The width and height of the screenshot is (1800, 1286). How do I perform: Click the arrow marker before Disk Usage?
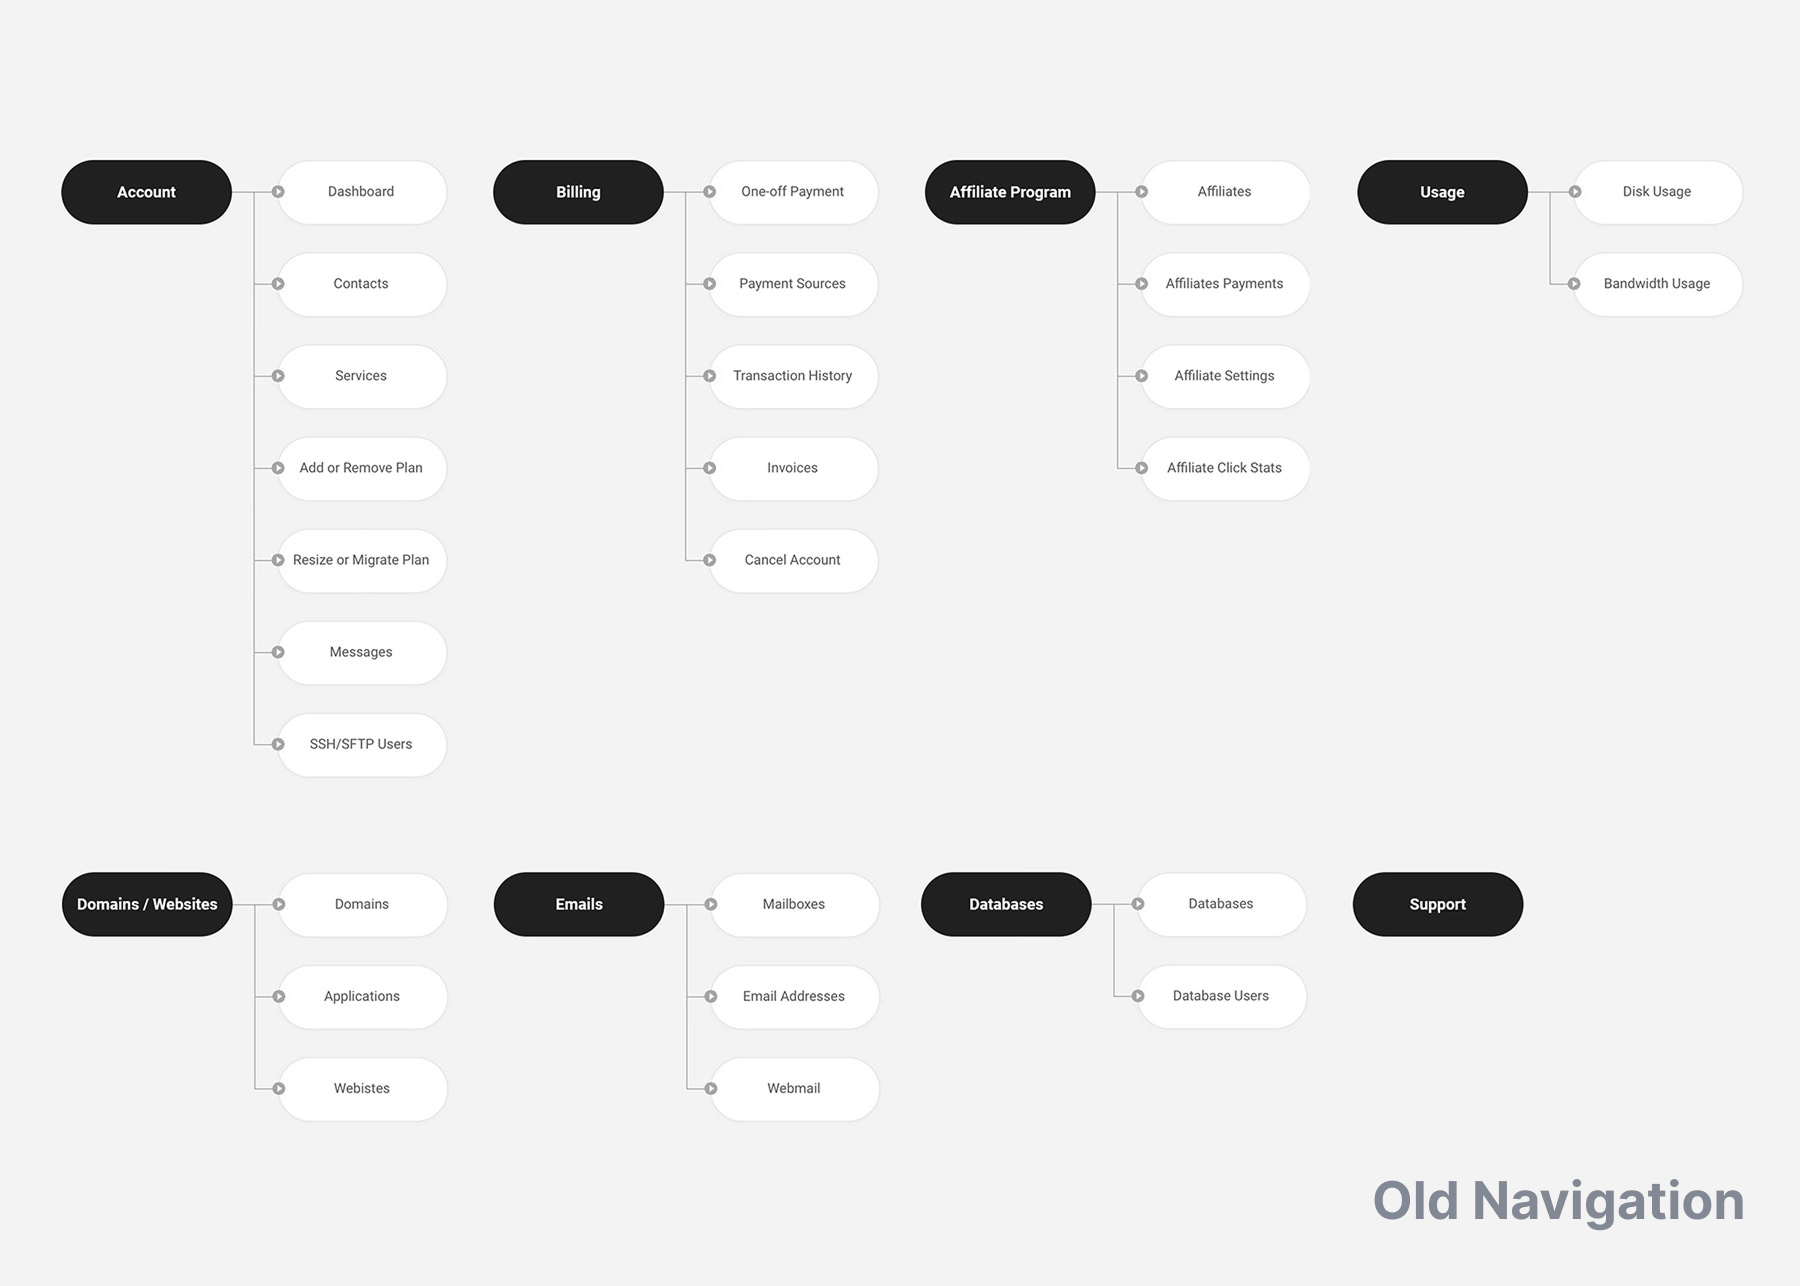pyautogui.click(x=1574, y=192)
